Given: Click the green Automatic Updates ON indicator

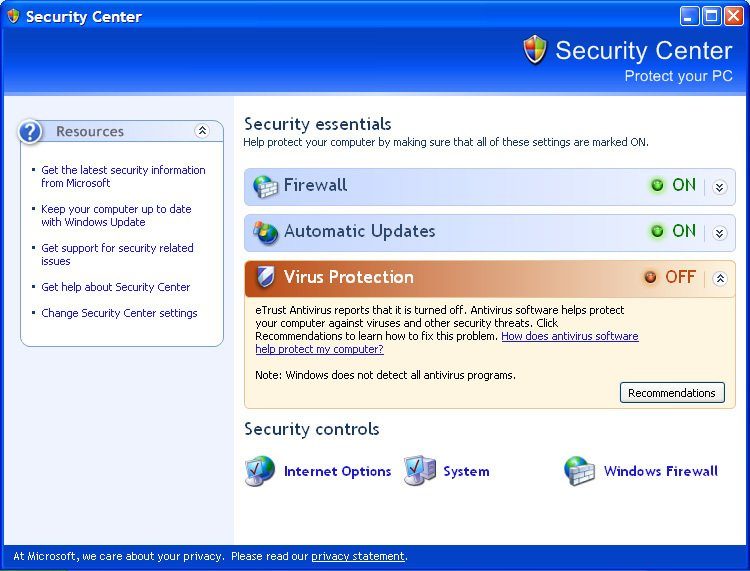Looking at the screenshot, I should 658,231.
